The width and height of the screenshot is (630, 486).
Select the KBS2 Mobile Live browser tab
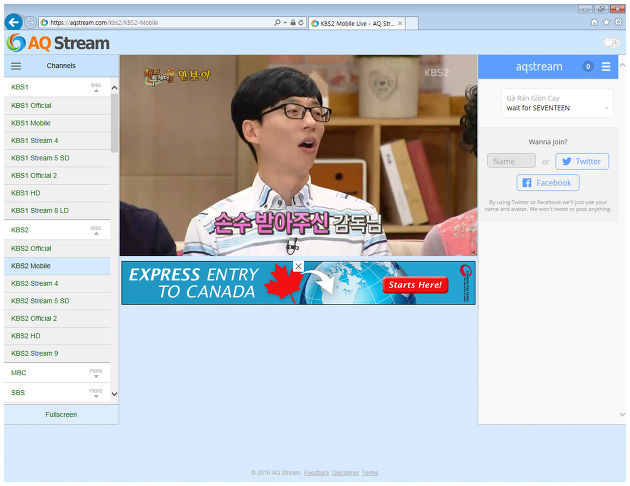pyautogui.click(x=356, y=23)
